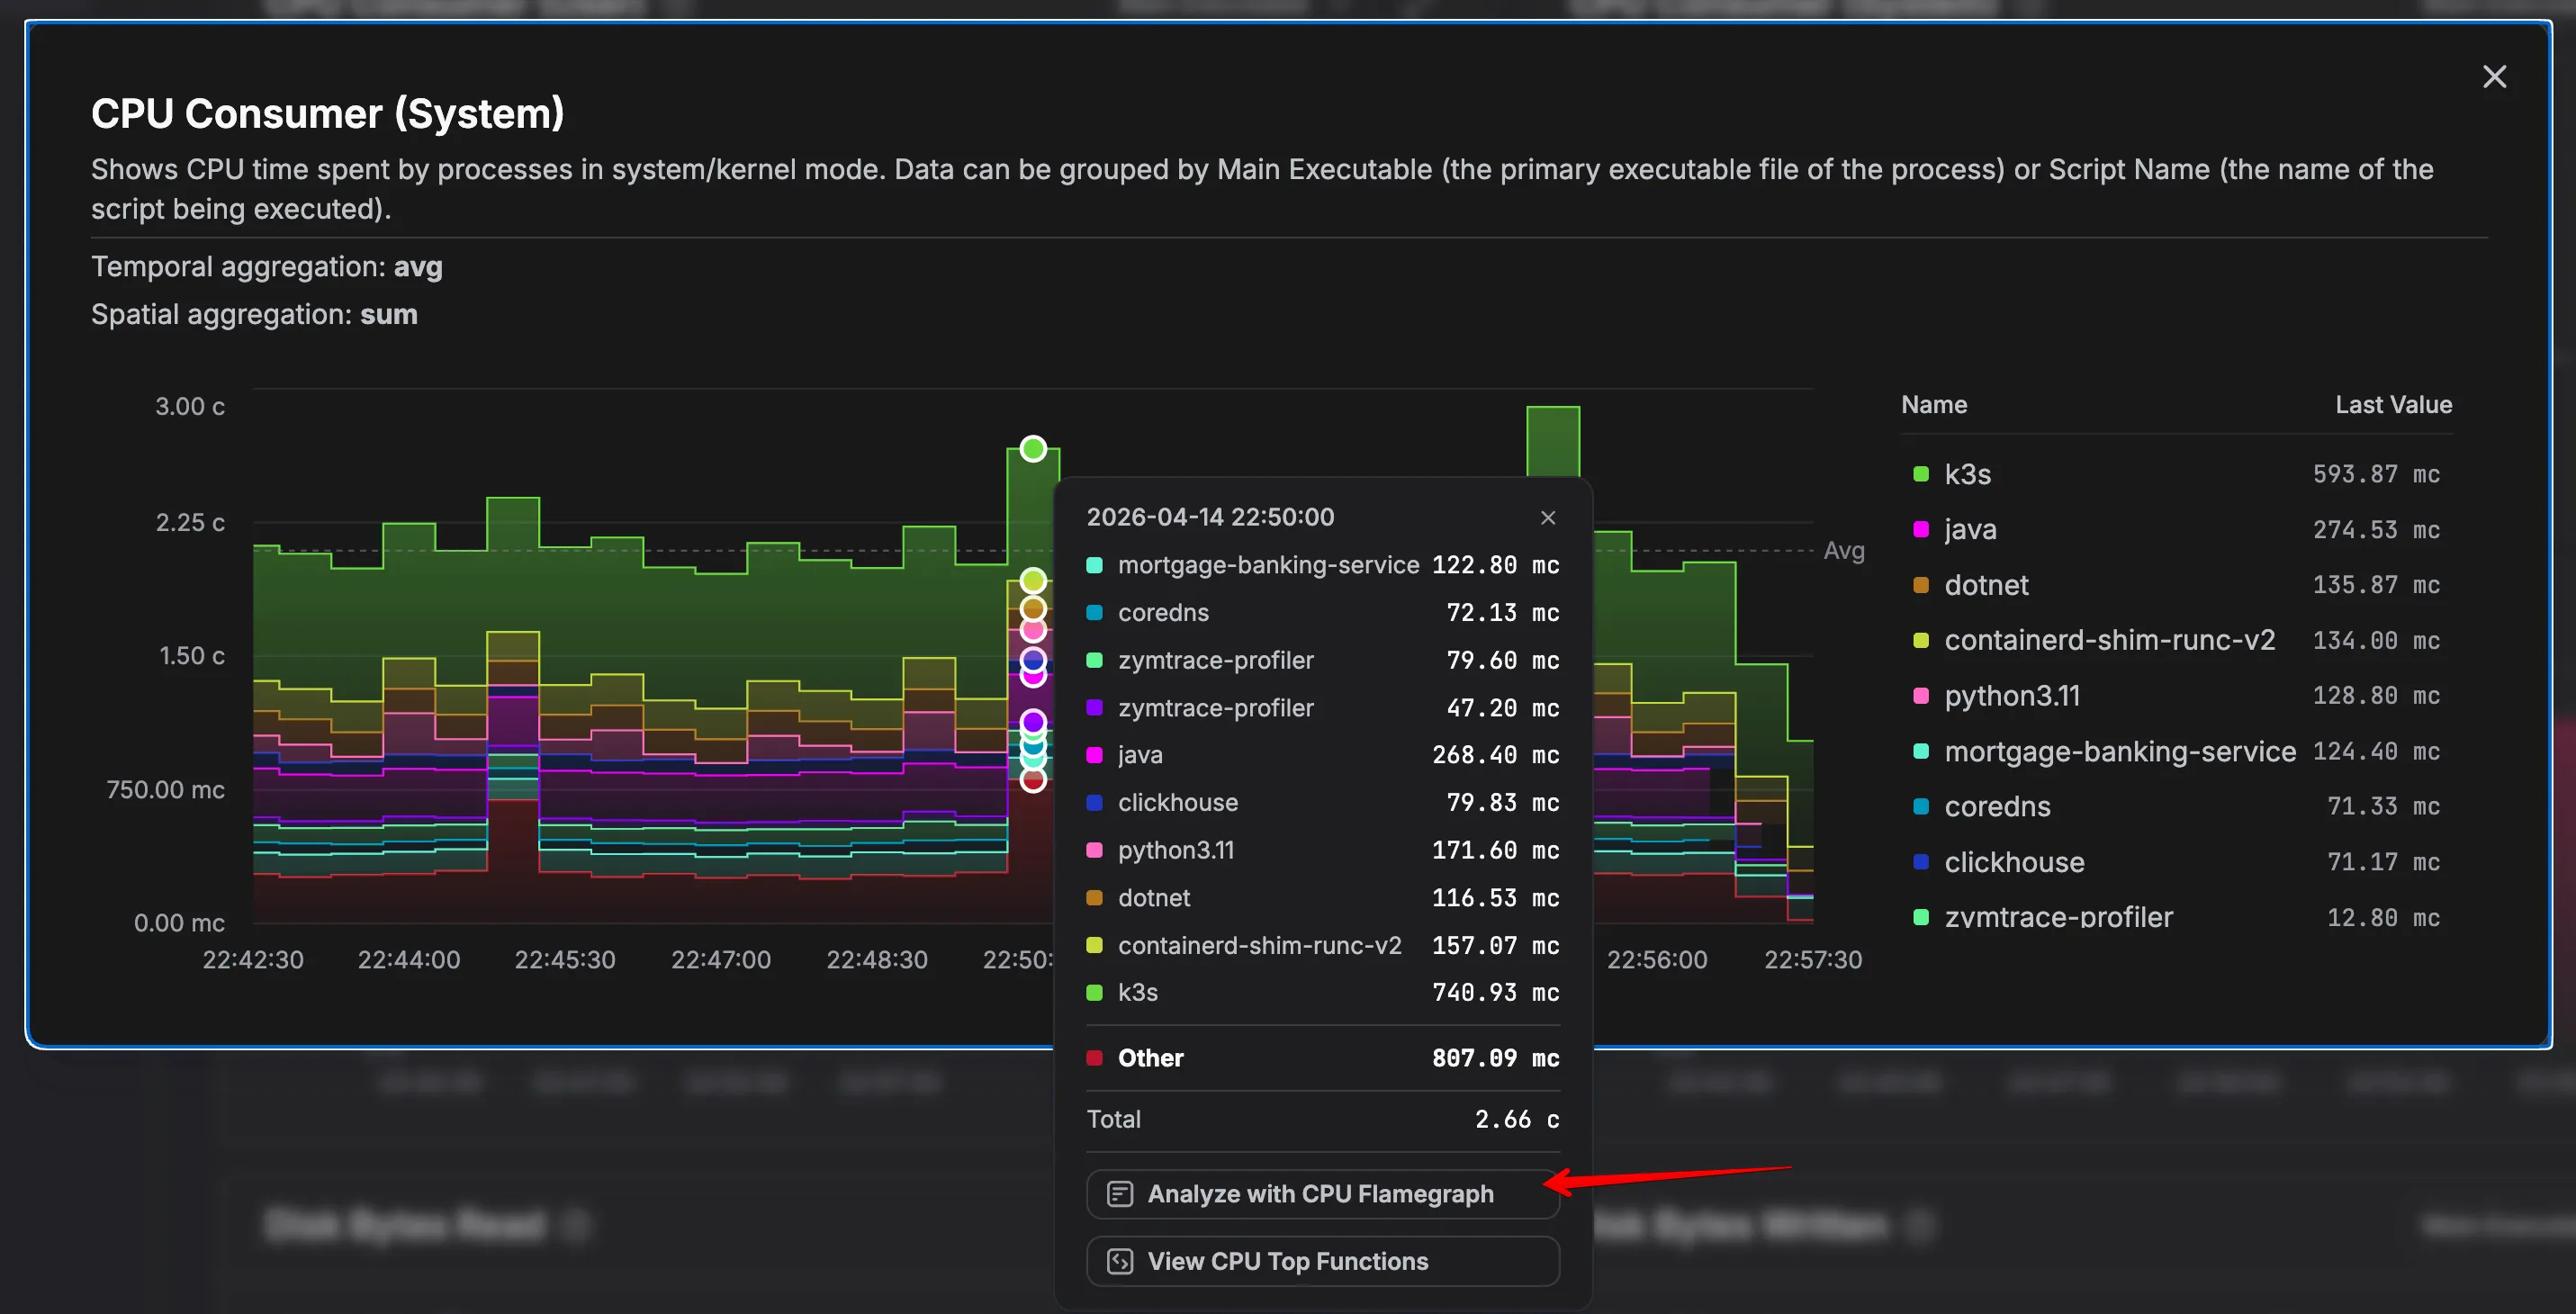Click the Name column header in legend
The width and height of the screenshot is (2576, 1314).
tap(1934, 405)
